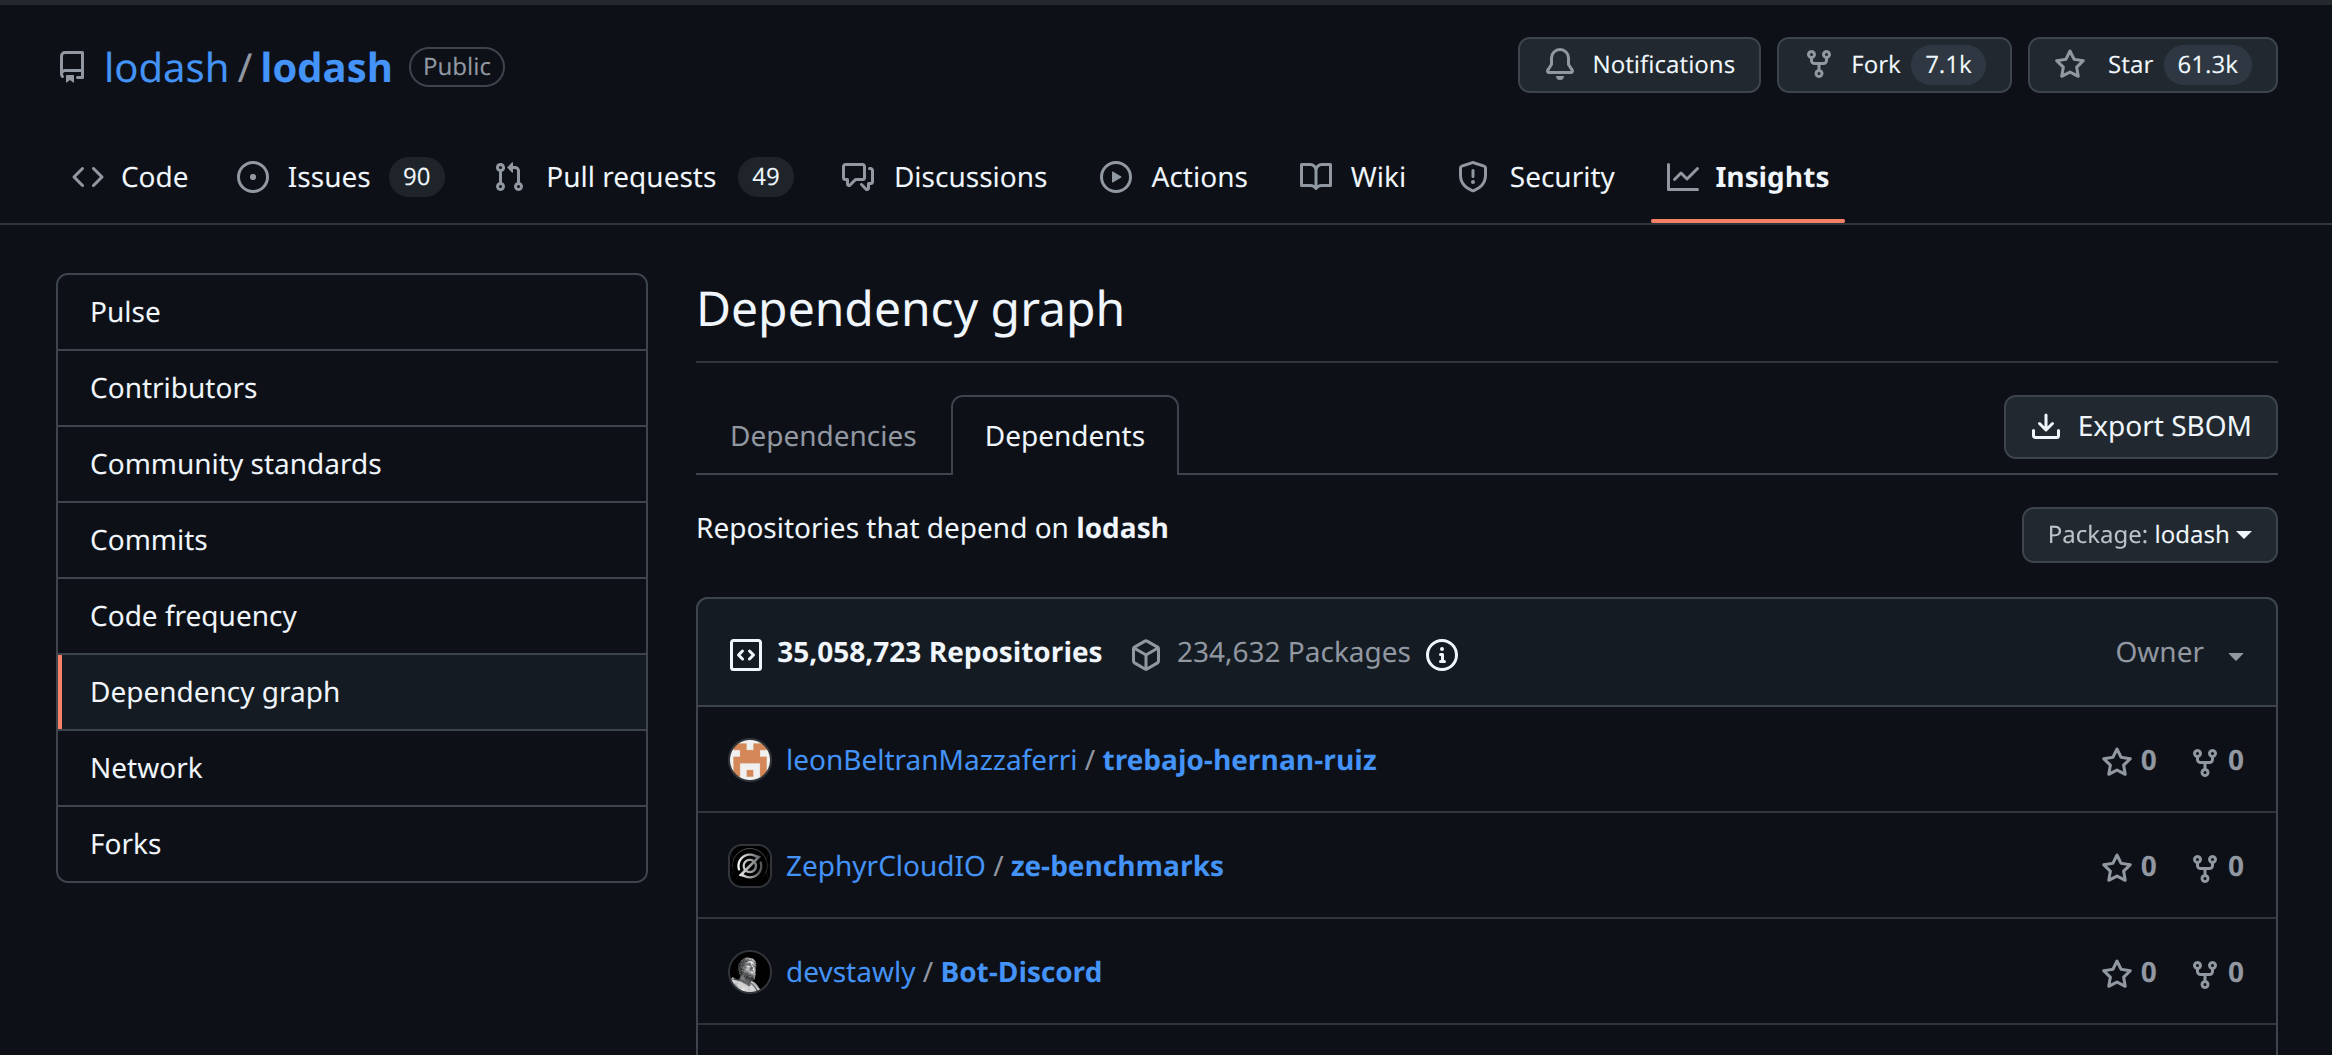
Task: Click the repository code icon beside 35,058,723
Action: click(746, 654)
